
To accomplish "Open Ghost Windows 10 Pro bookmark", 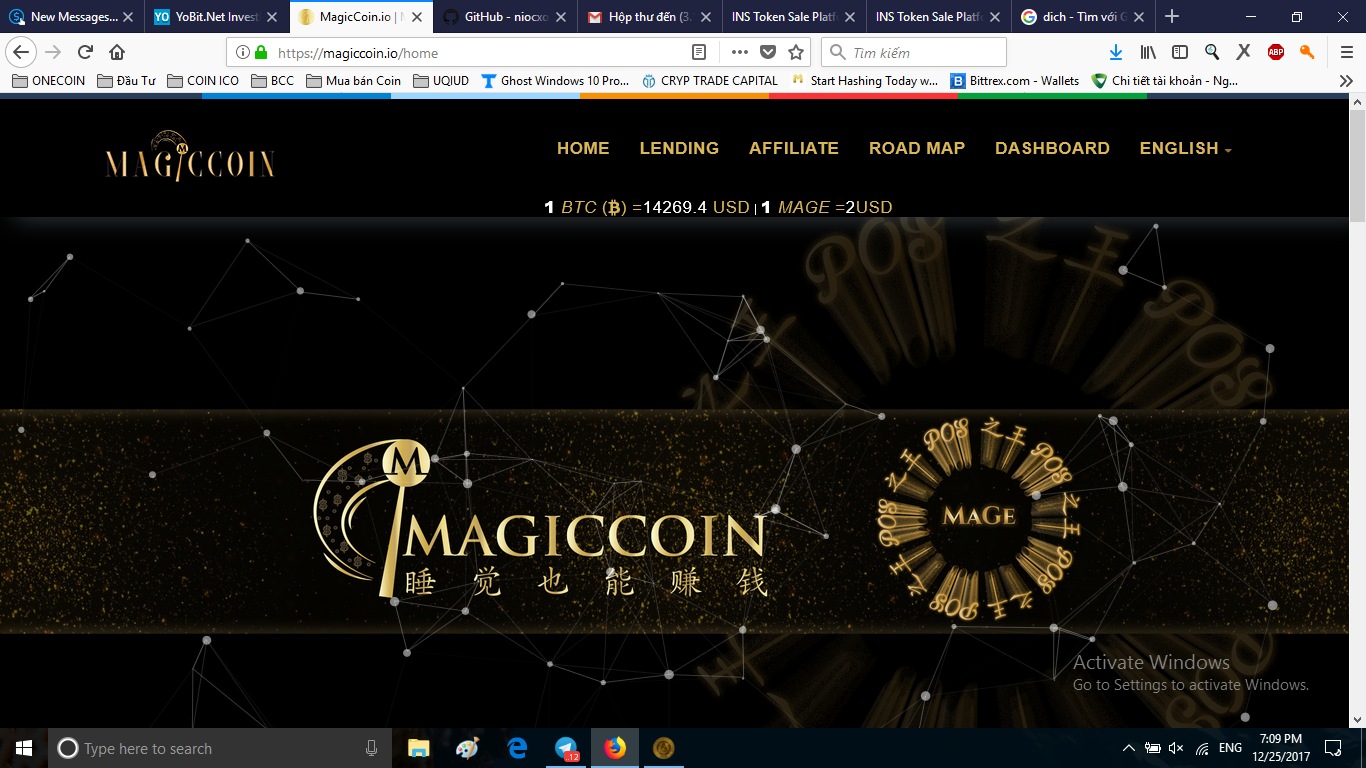I will coord(555,81).
